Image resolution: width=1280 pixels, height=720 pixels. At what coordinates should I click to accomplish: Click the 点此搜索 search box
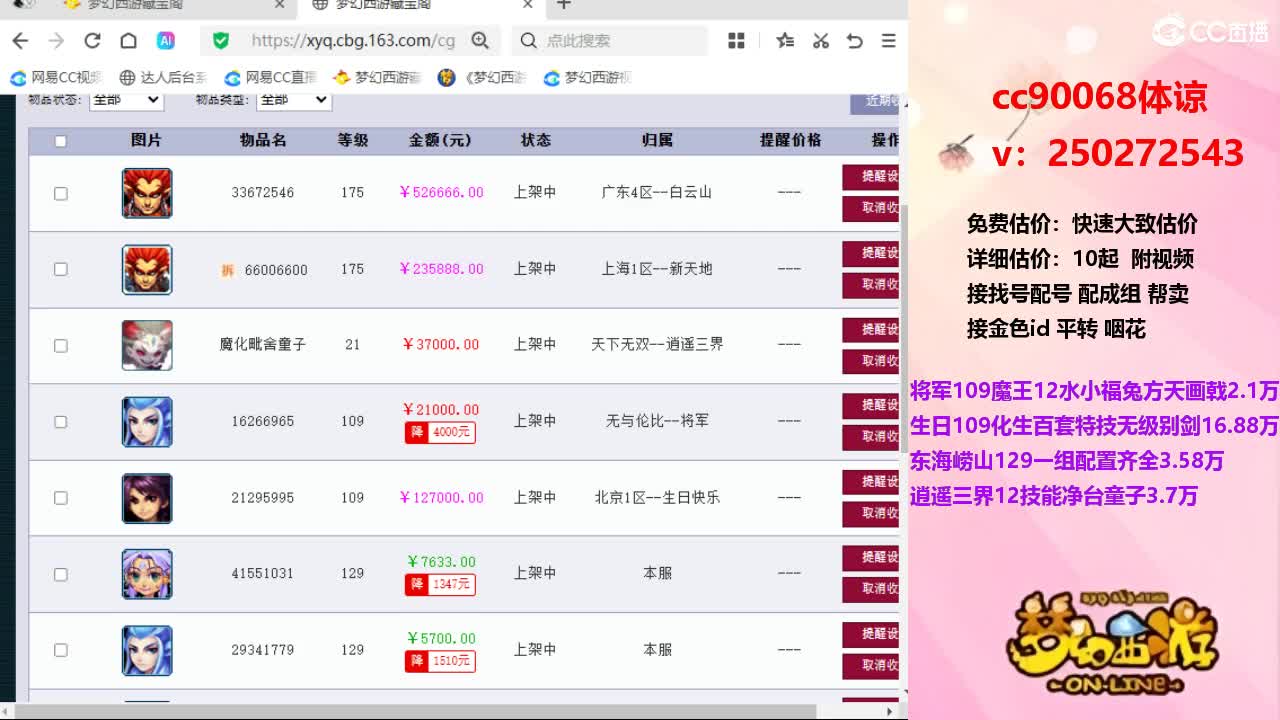tap(610, 41)
